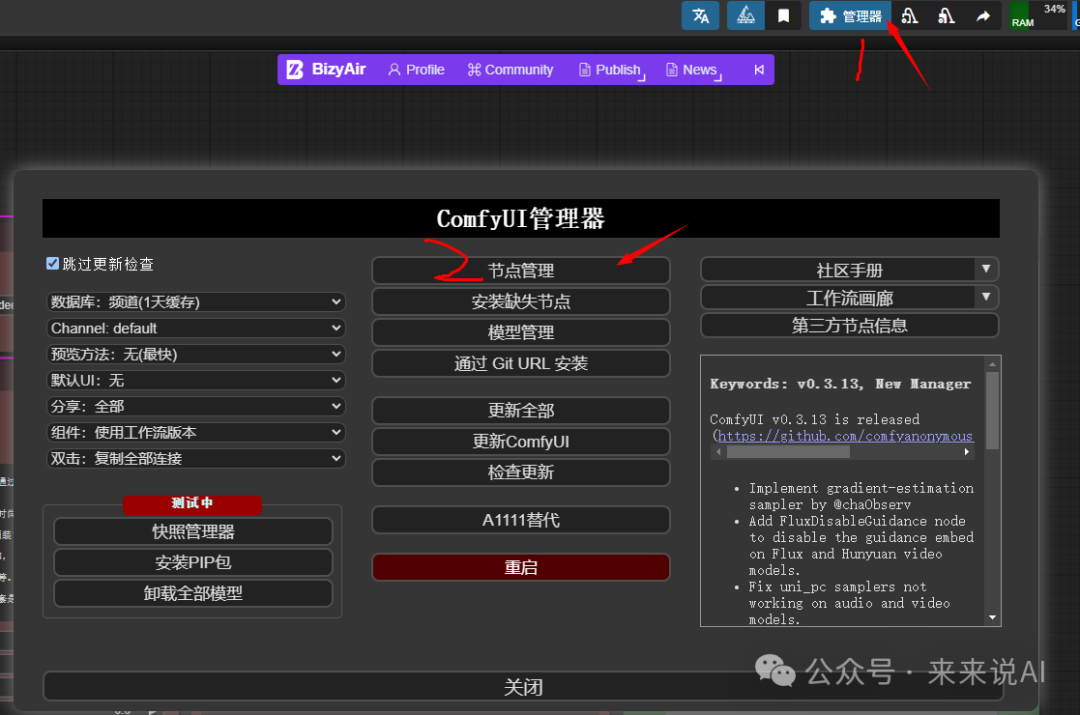The height and width of the screenshot is (715, 1080).
Task: Click the 第三方节点信息 button
Action: coord(849,326)
